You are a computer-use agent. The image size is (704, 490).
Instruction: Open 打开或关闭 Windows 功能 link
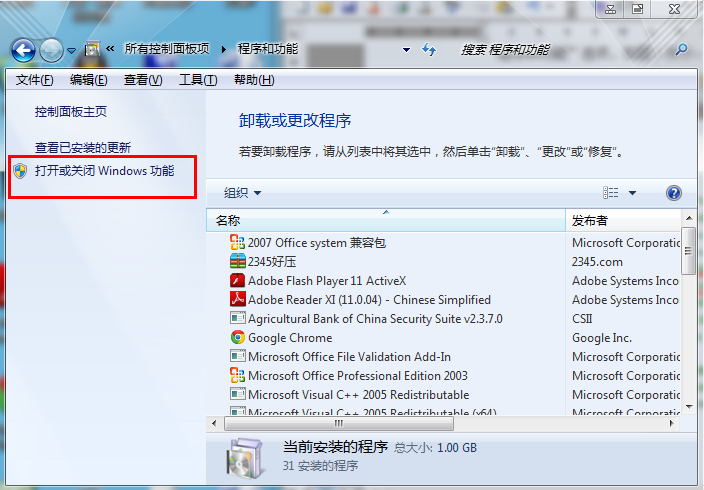[104, 171]
